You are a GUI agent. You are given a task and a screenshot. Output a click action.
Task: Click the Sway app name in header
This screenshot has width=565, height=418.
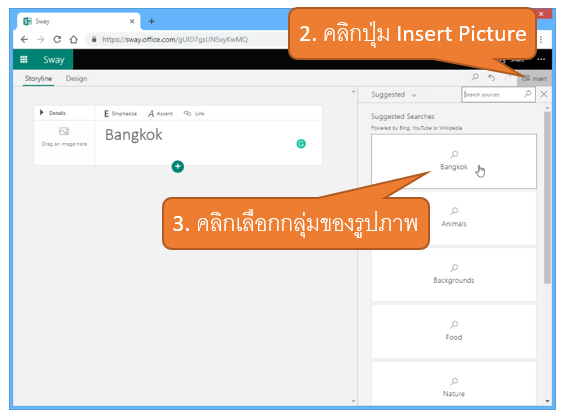[x=54, y=59]
